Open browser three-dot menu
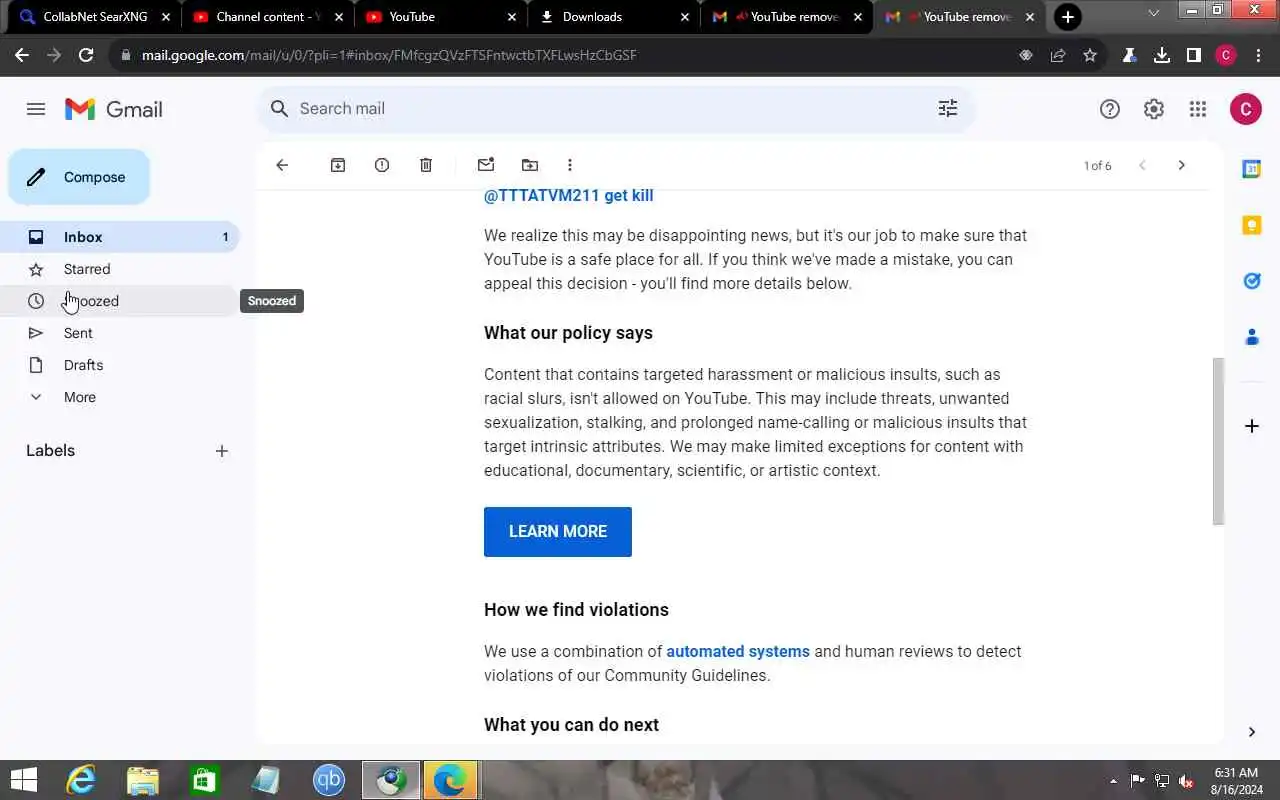This screenshot has height=800, width=1280. pos(1258,55)
